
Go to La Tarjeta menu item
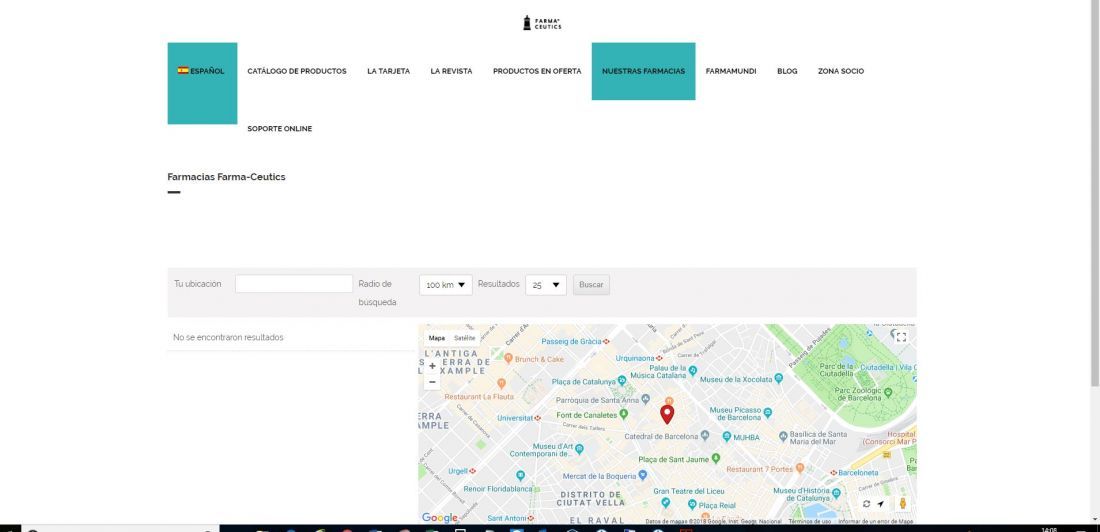click(389, 71)
